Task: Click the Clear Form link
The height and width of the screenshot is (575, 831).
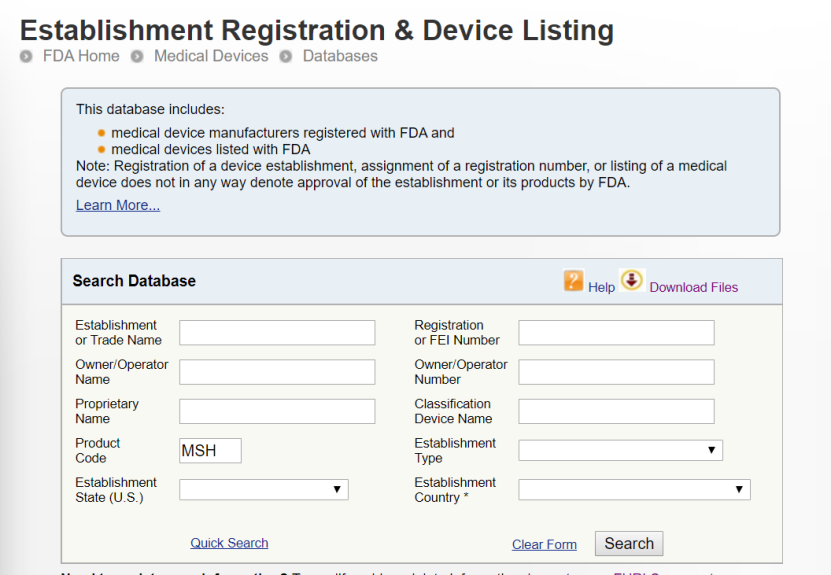Action: (544, 545)
